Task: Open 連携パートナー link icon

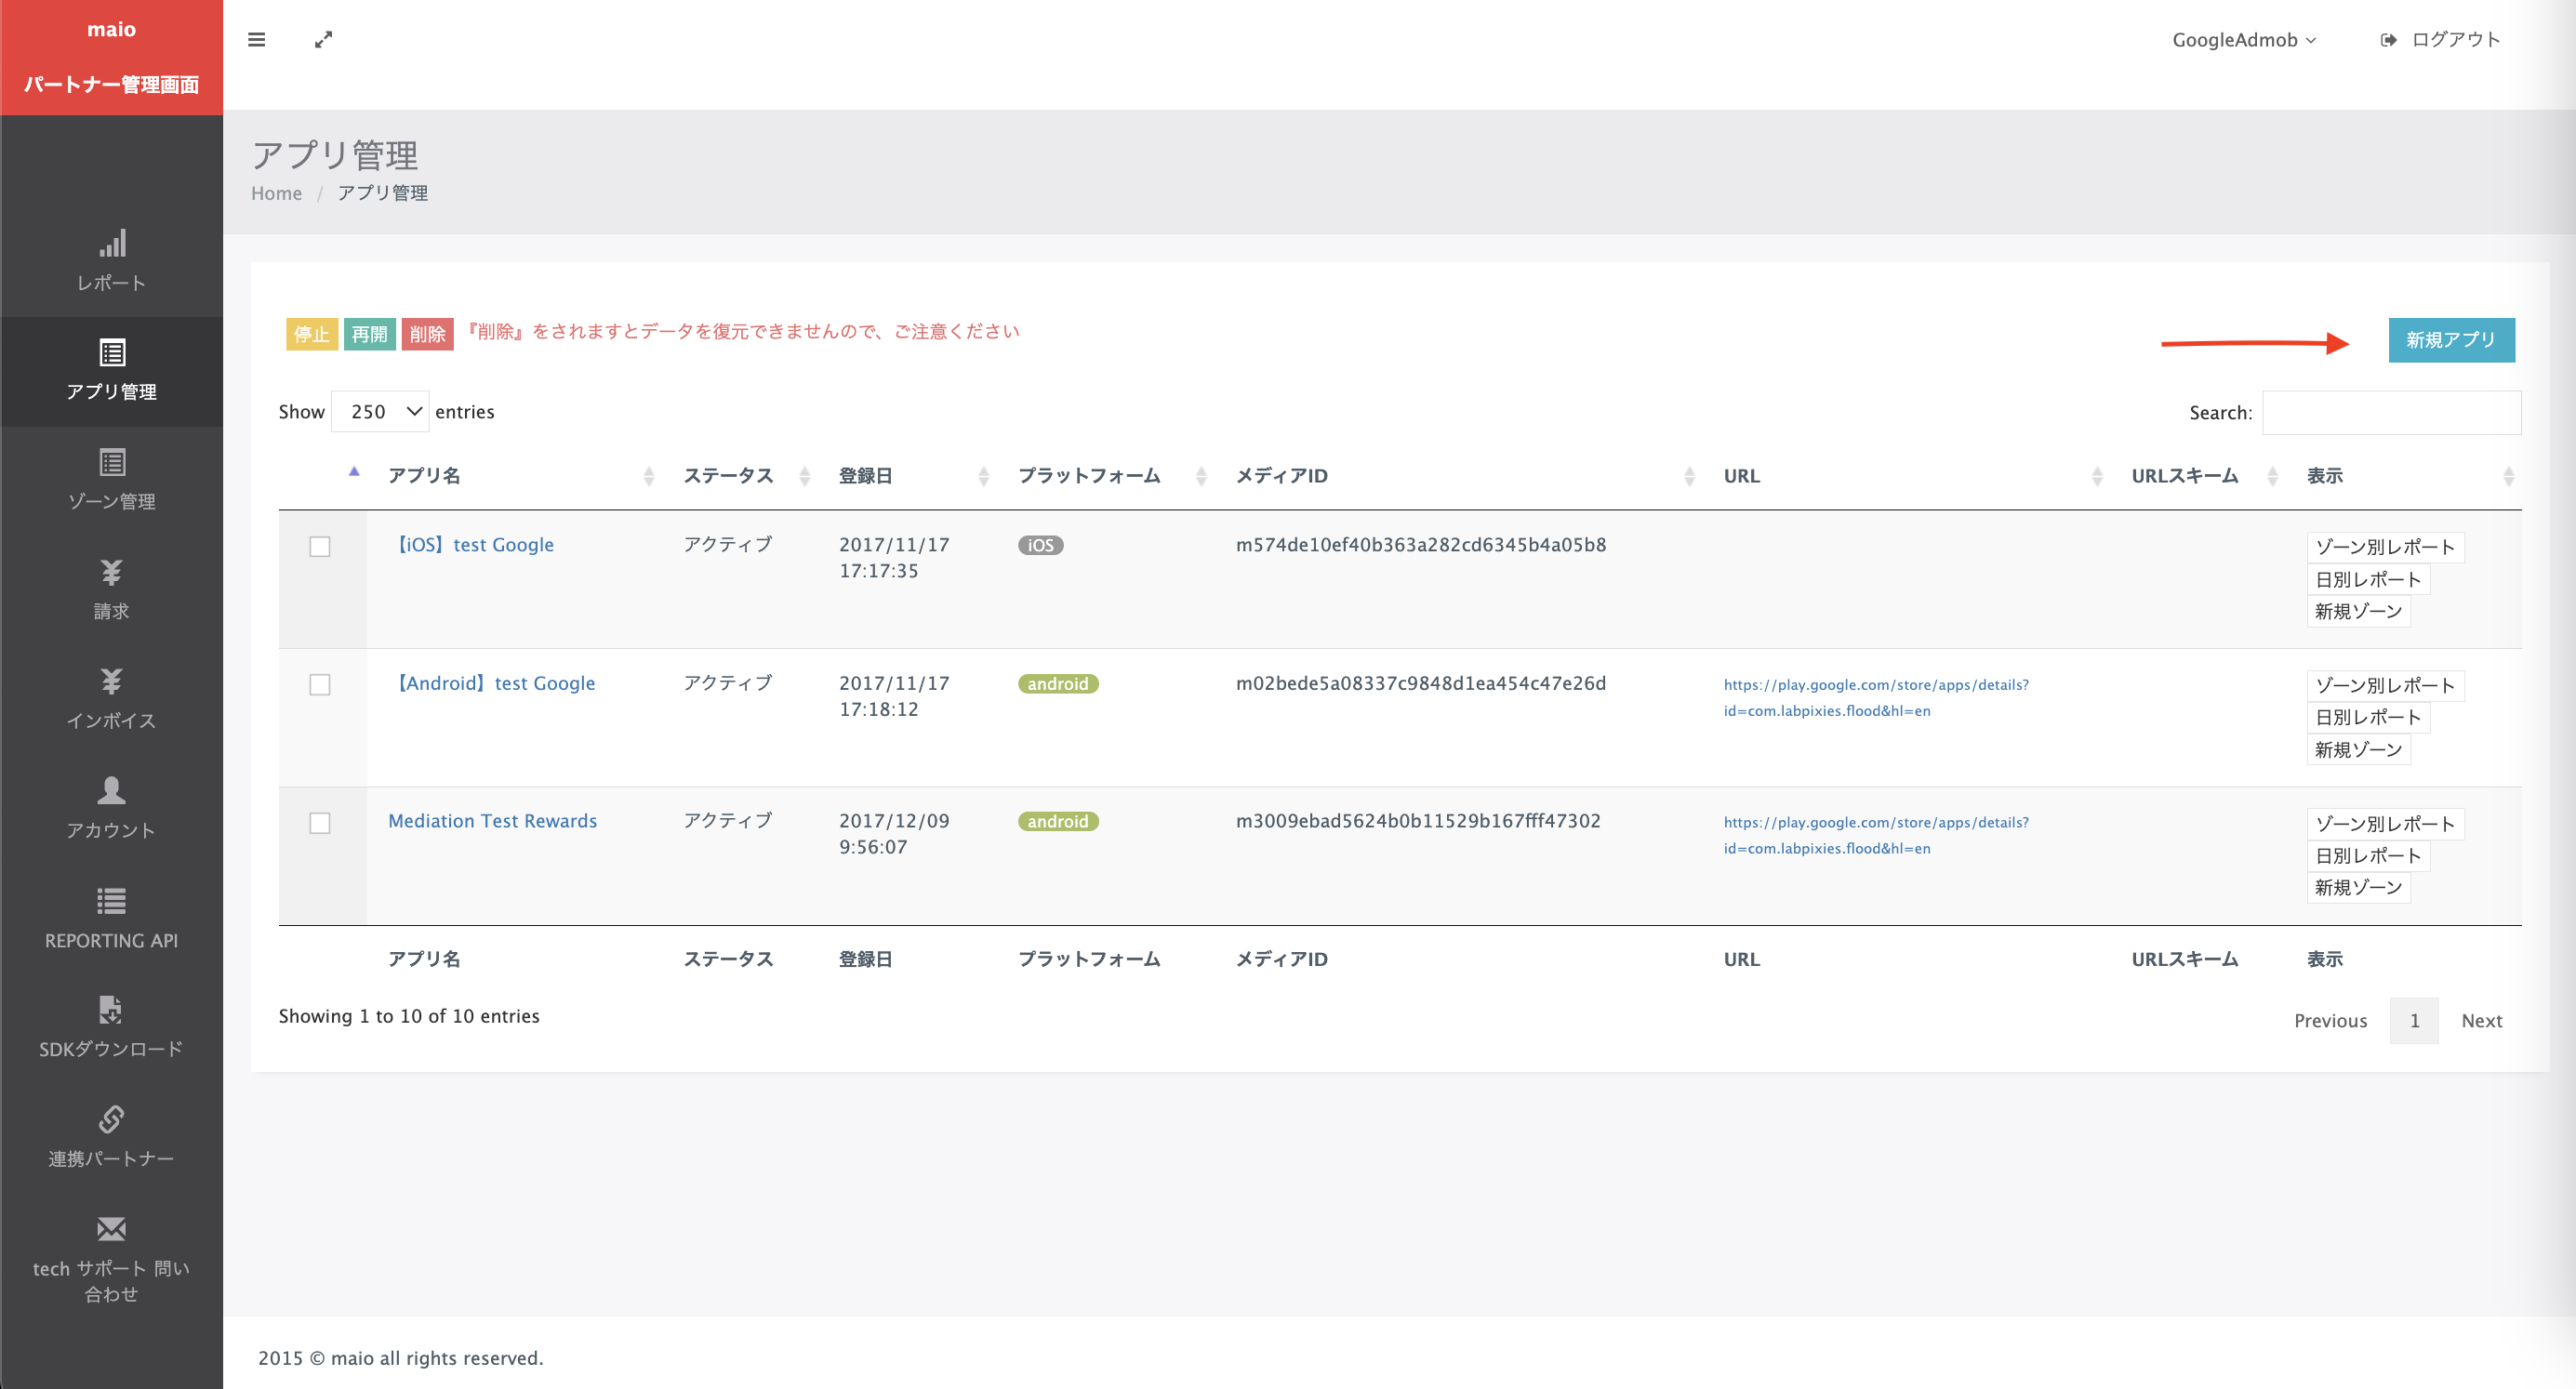Action: pos(111,1119)
